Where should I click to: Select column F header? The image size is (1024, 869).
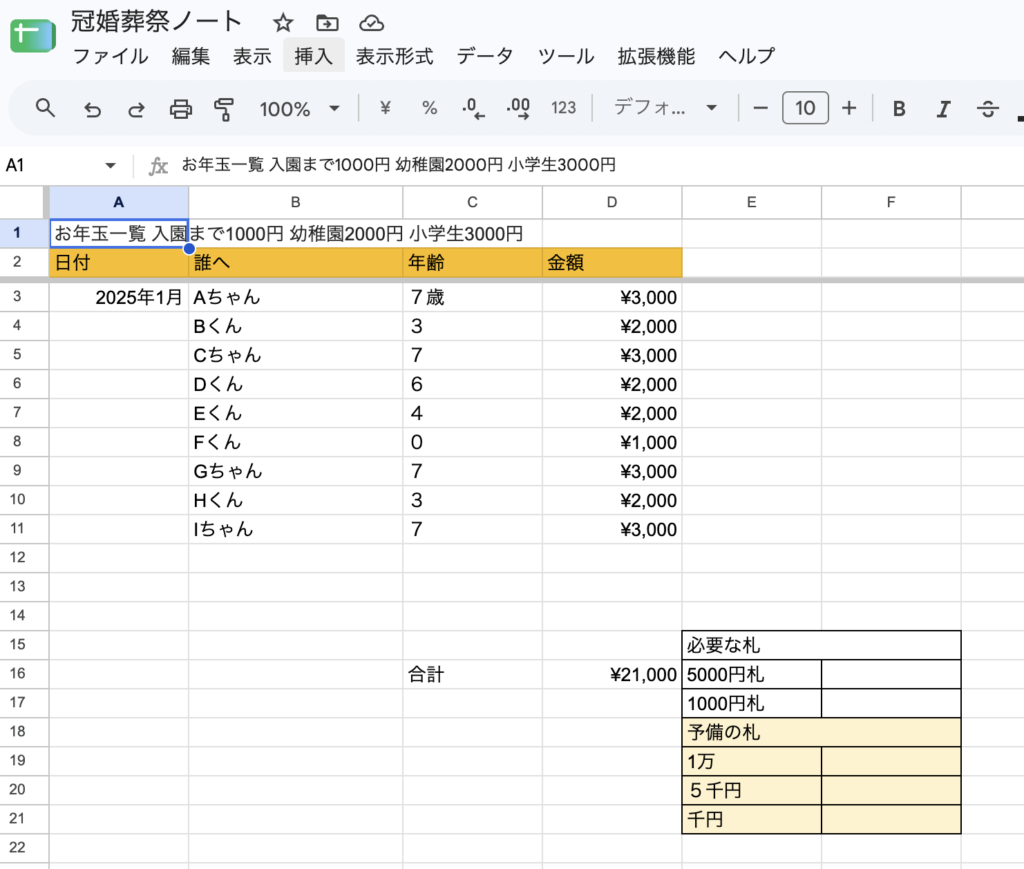(891, 202)
